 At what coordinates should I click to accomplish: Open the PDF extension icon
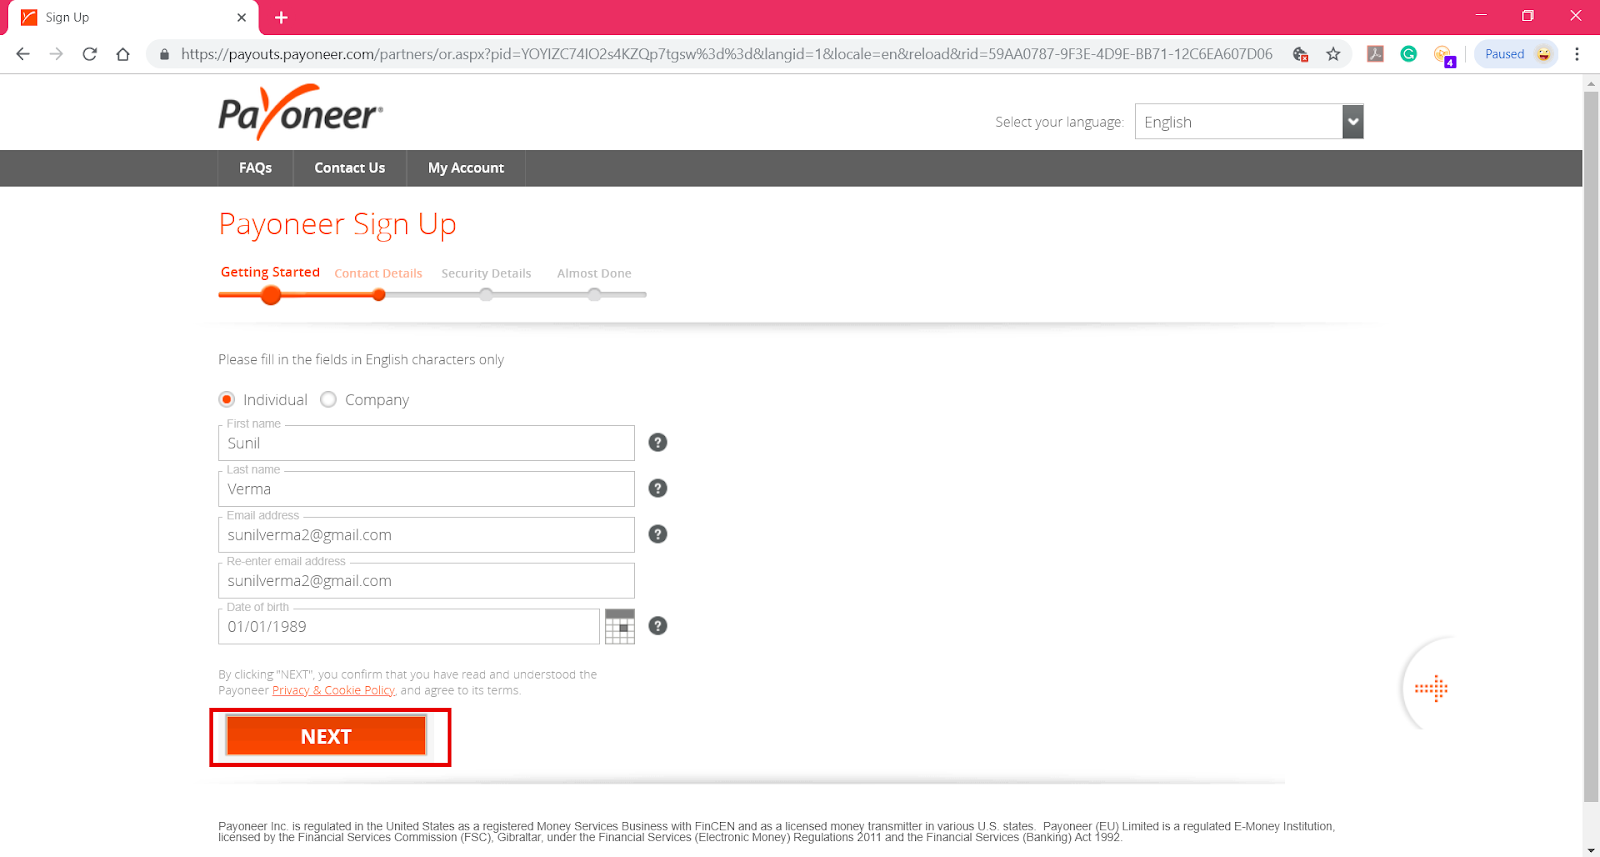pyautogui.click(x=1376, y=54)
